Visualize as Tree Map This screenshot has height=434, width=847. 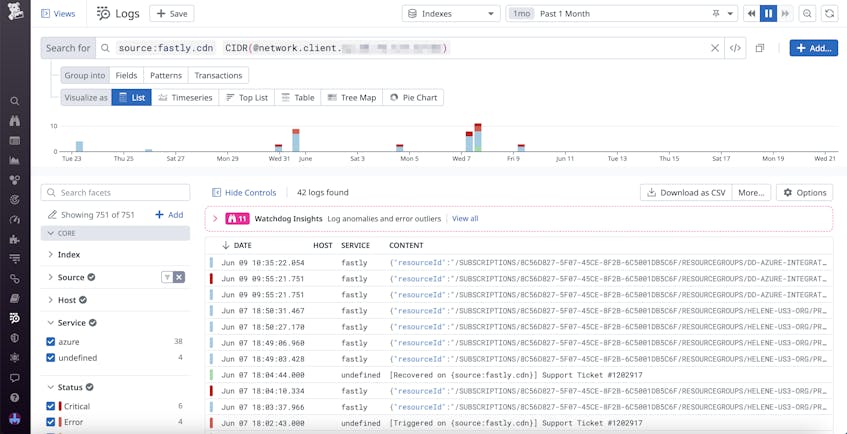tap(352, 98)
